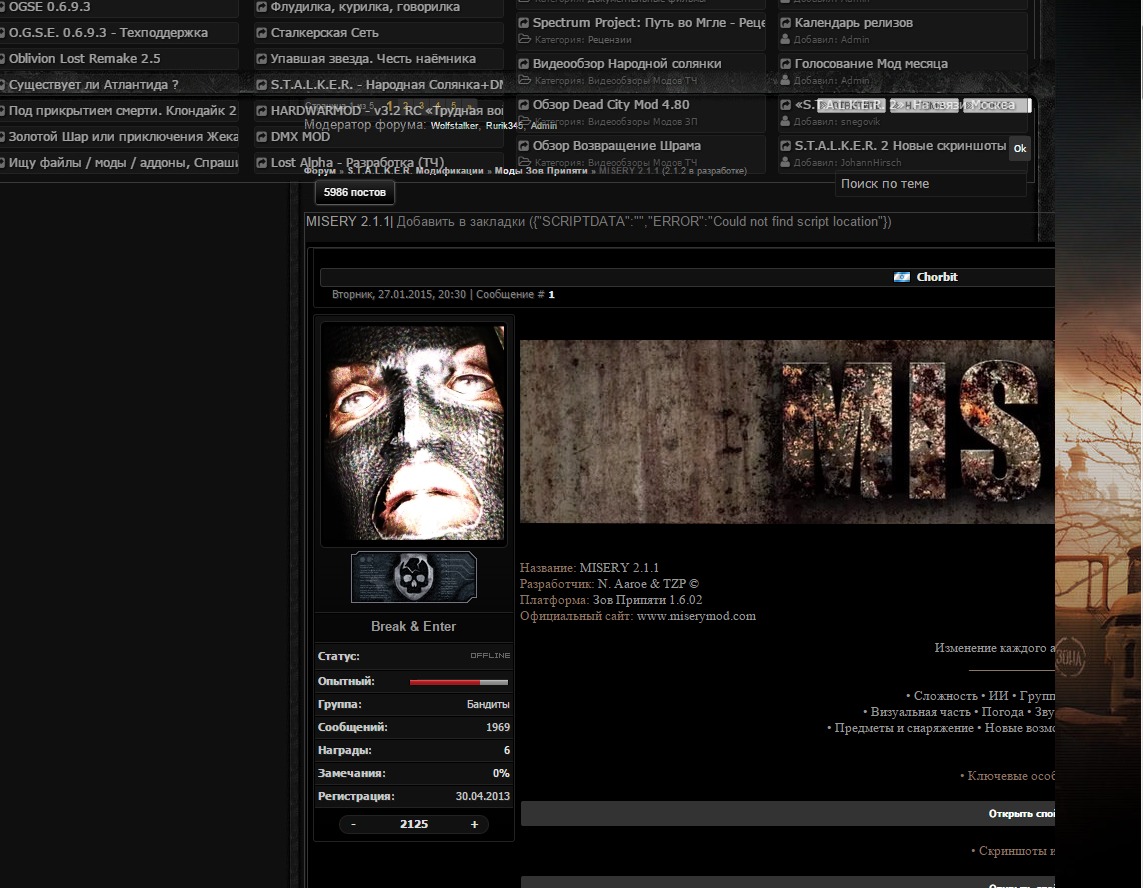
Task: Click the skull rank badge under the avatar
Action: pyautogui.click(x=413, y=577)
